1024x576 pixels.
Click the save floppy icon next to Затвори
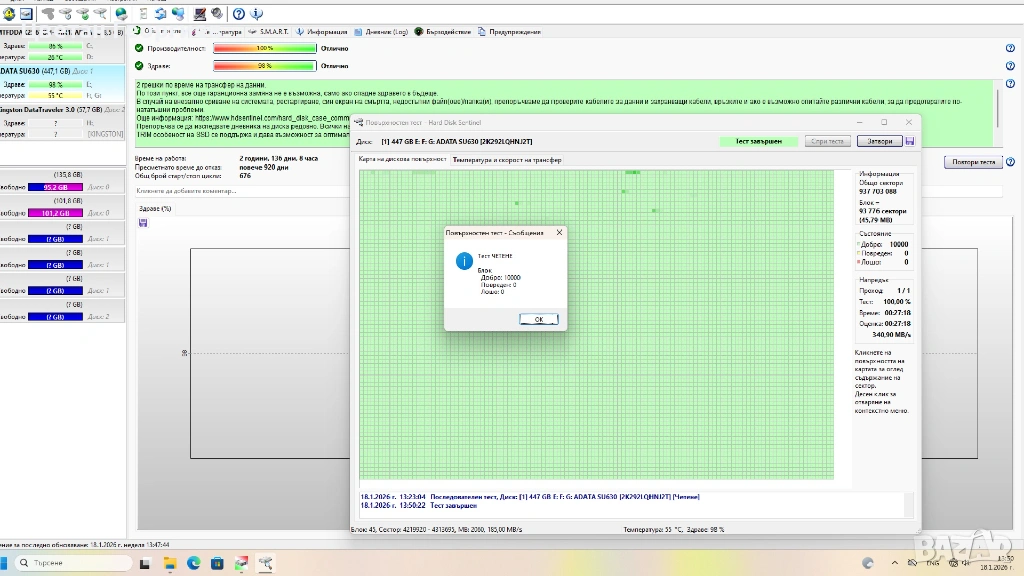(x=910, y=141)
